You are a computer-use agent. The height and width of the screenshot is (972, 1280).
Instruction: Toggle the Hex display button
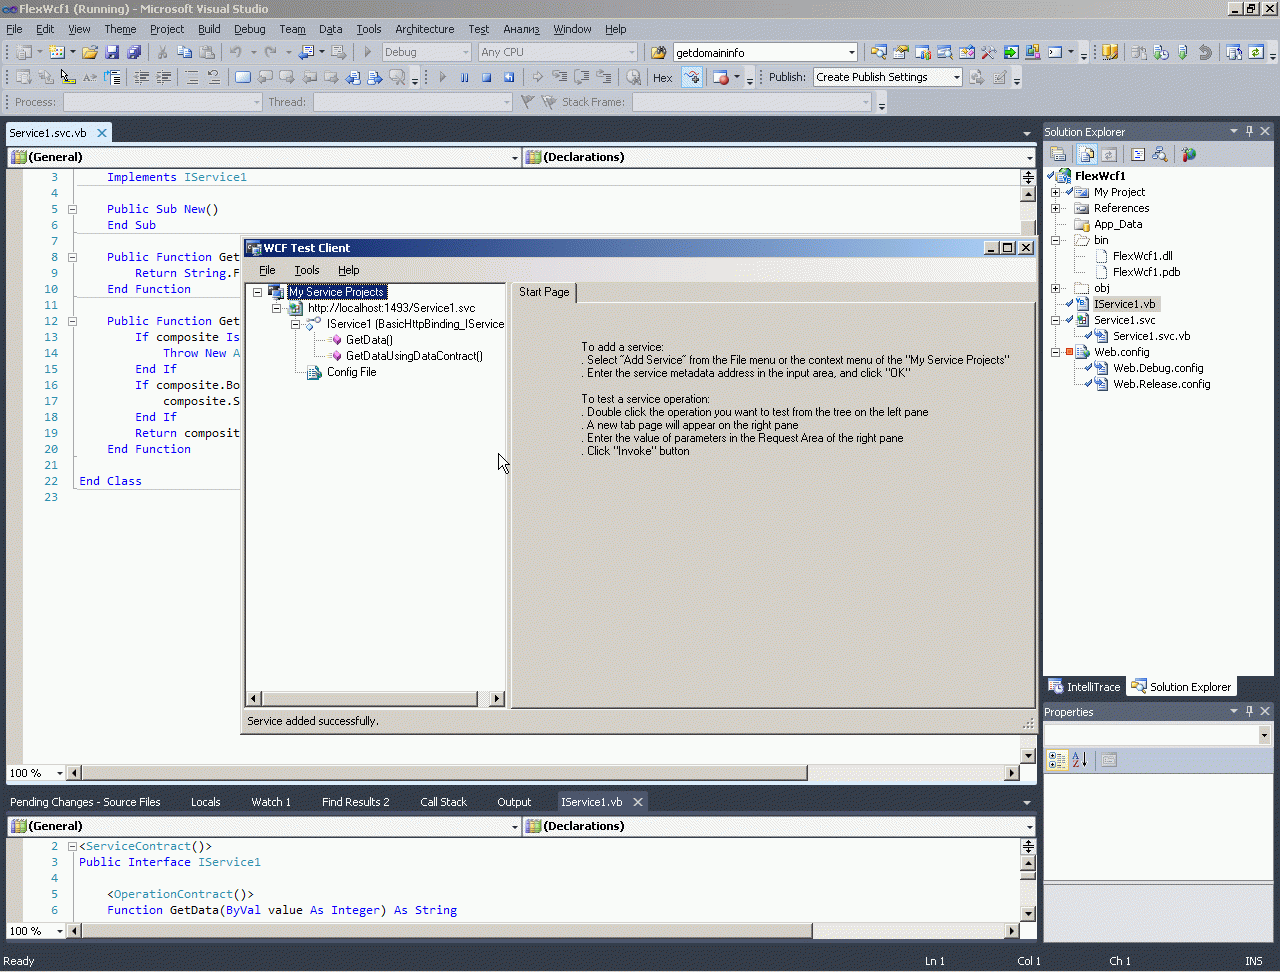(x=662, y=77)
